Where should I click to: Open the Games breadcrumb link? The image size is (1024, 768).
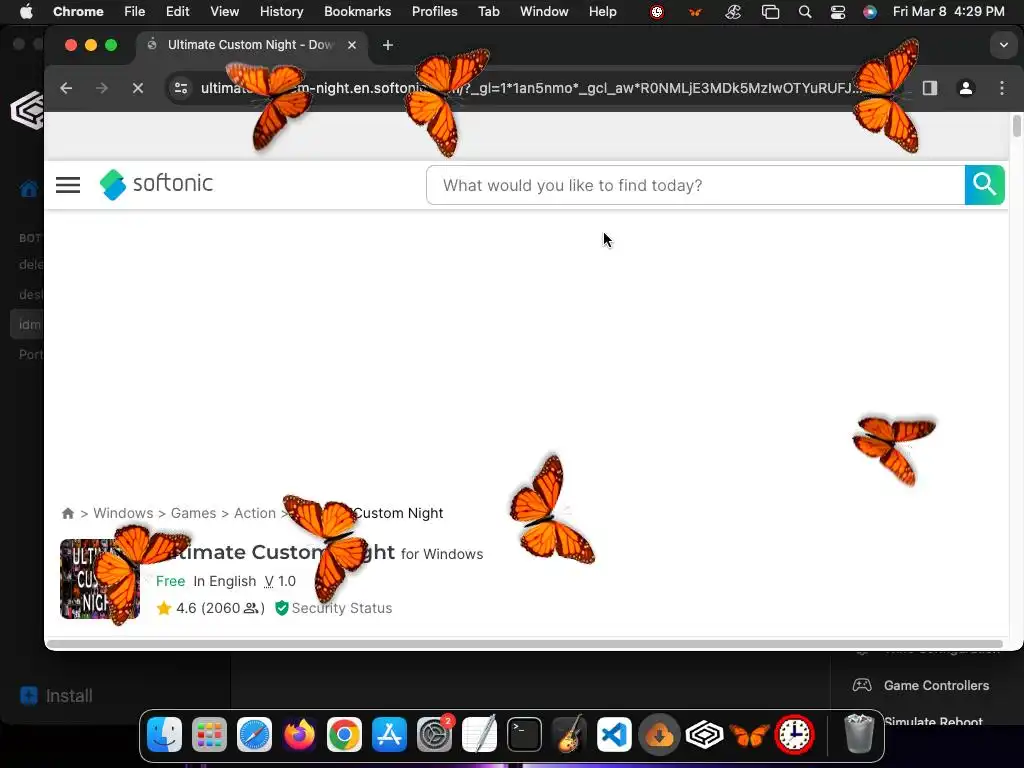[193, 513]
